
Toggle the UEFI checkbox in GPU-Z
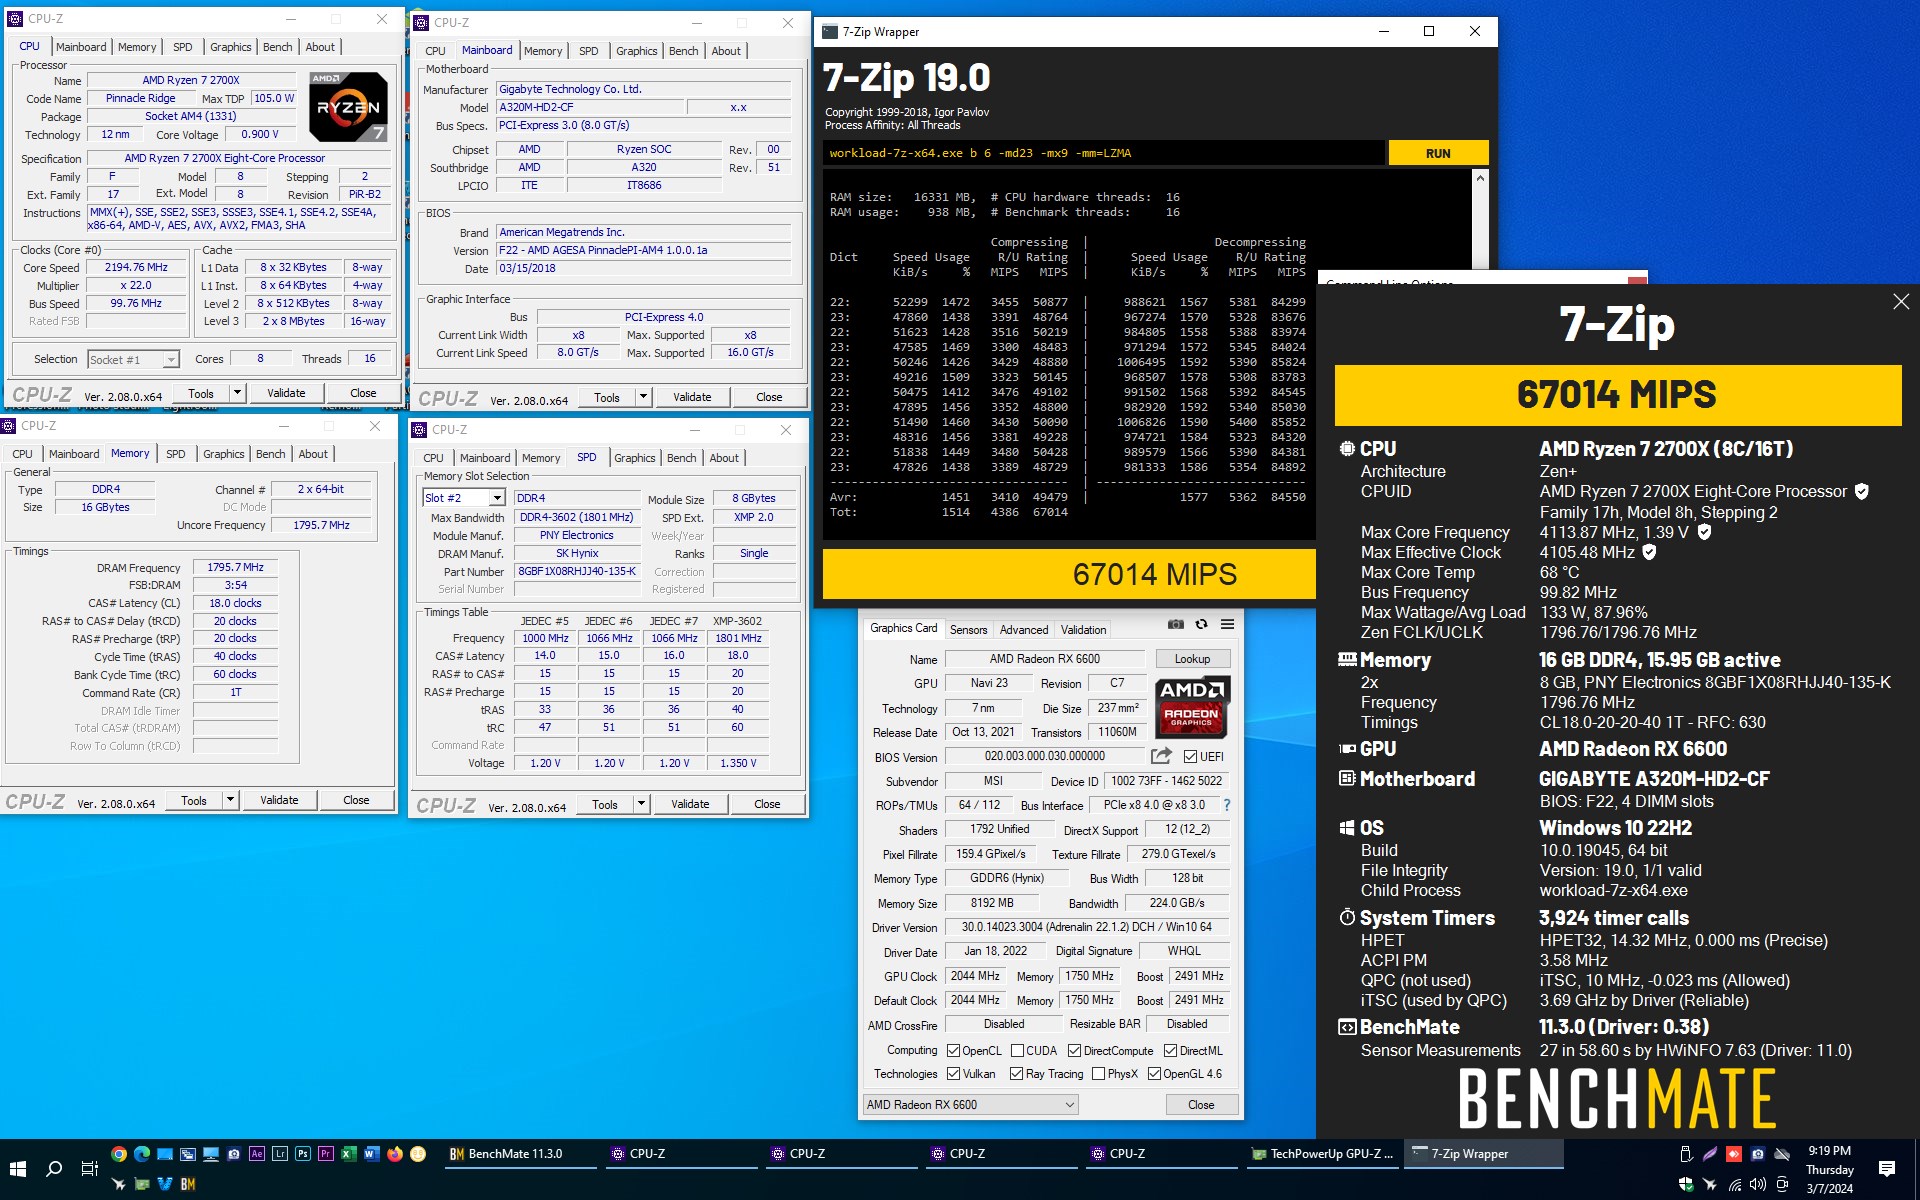[x=1190, y=757]
